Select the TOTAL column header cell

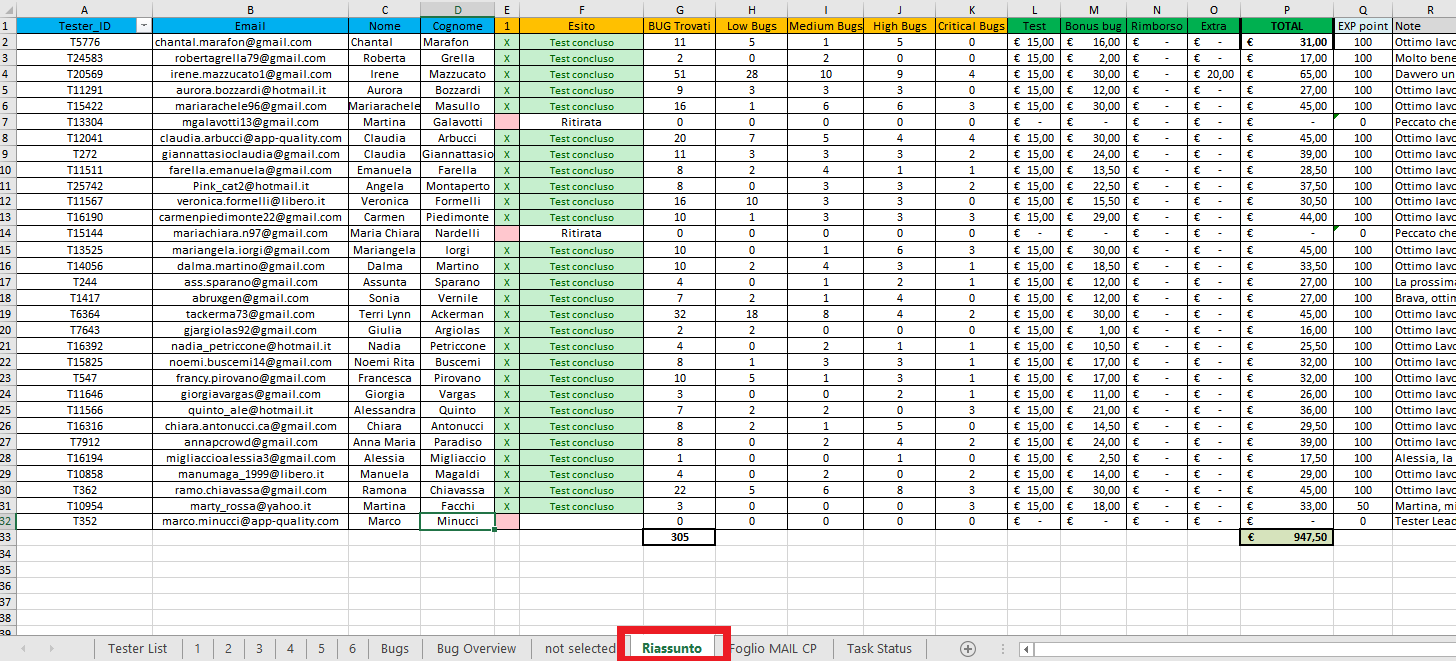pyautogui.click(x=1286, y=25)
